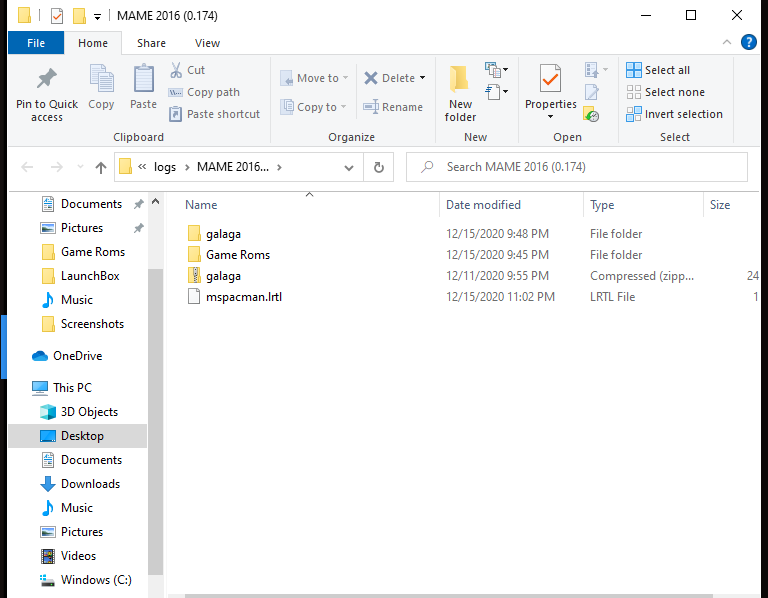768x598 pixels.
Task: Open the Properties dropdown arrow
Action: [551, 117]
